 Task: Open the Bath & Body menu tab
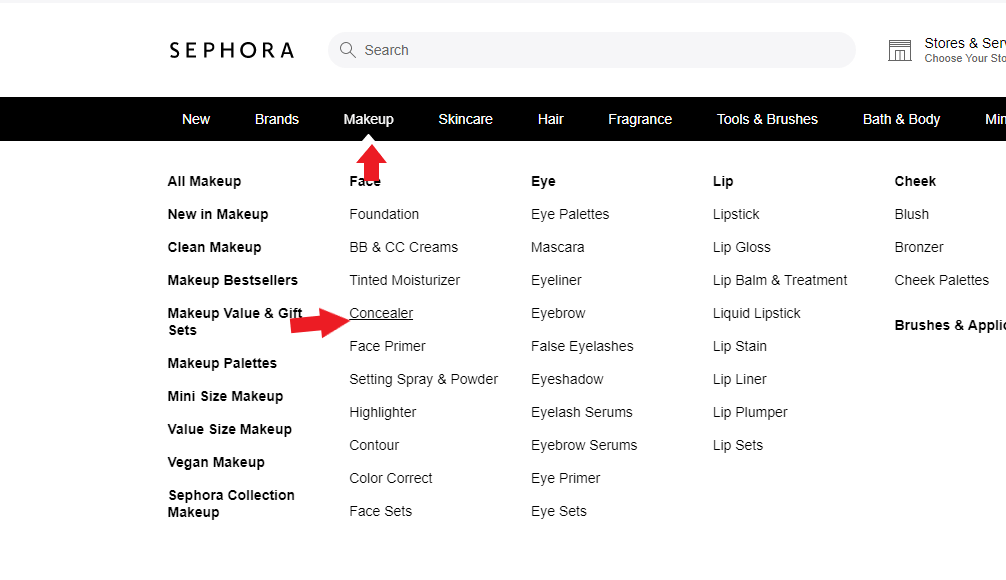tap(901, 119)
